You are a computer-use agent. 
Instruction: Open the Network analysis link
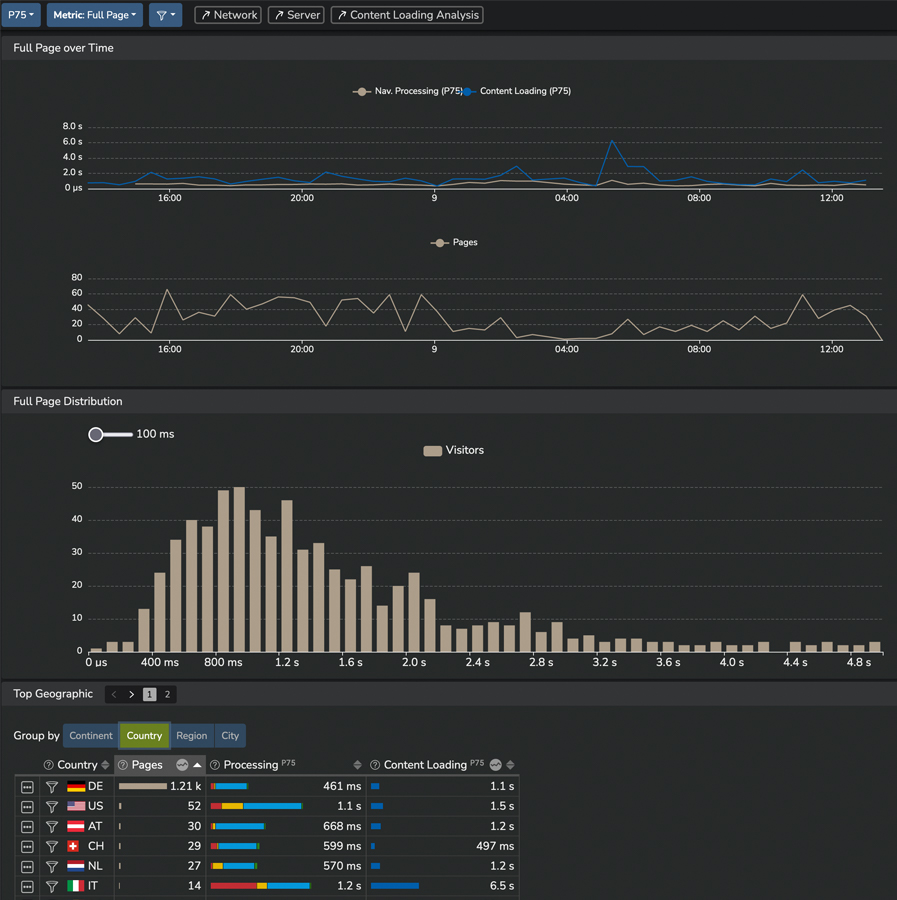click(228, 15)
